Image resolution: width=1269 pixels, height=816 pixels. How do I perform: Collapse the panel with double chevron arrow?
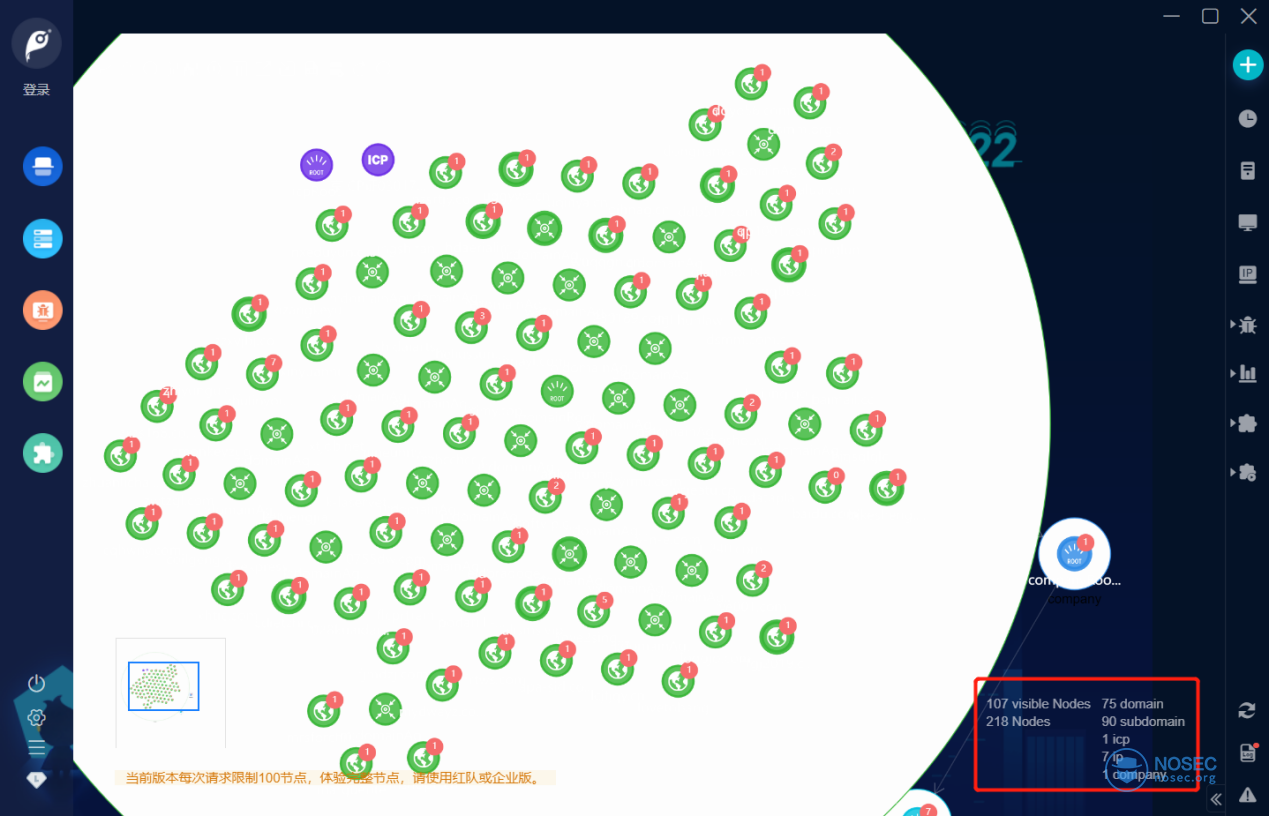[1216, 799]
